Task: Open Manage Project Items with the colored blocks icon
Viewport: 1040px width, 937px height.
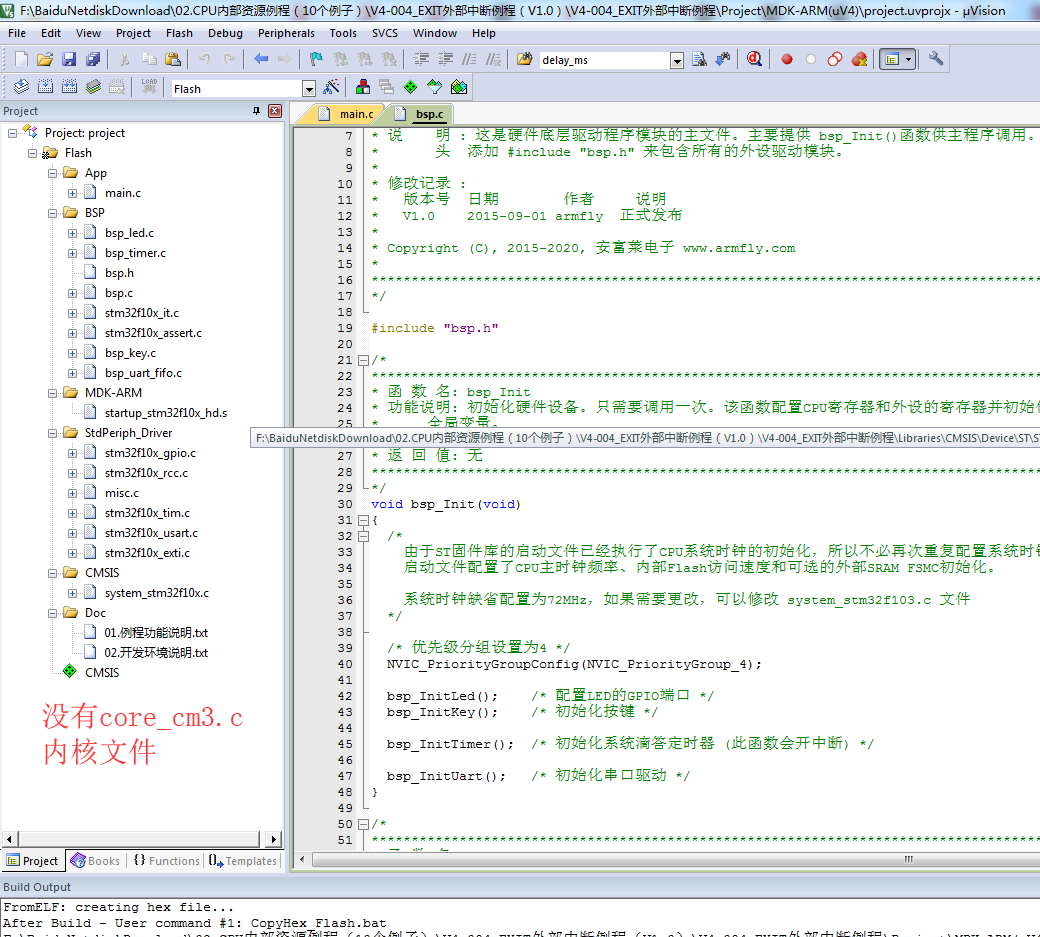Action: pyautogui.click(x=363, y=87)
